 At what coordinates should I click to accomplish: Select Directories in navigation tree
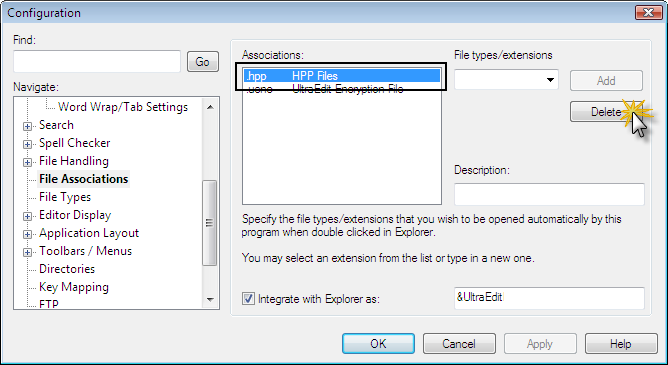pyautogui.click(x=67, y=269)
